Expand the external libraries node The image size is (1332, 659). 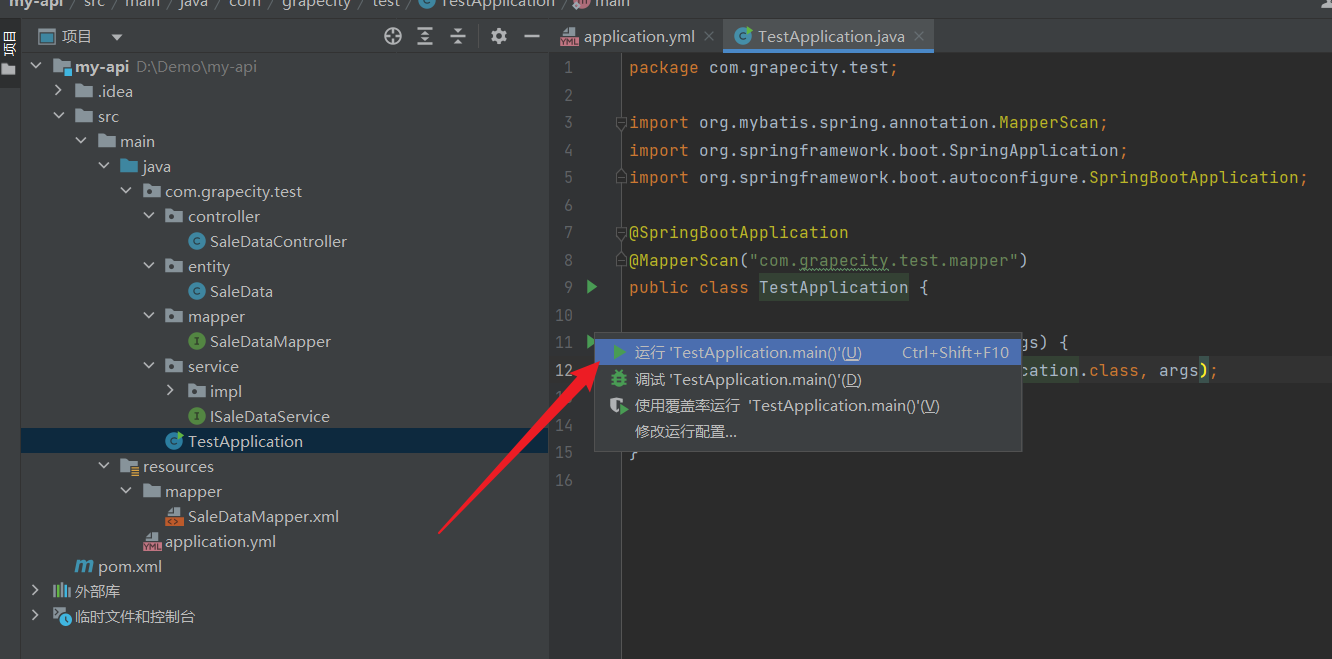pyautogui.click(x=36, y=591)
